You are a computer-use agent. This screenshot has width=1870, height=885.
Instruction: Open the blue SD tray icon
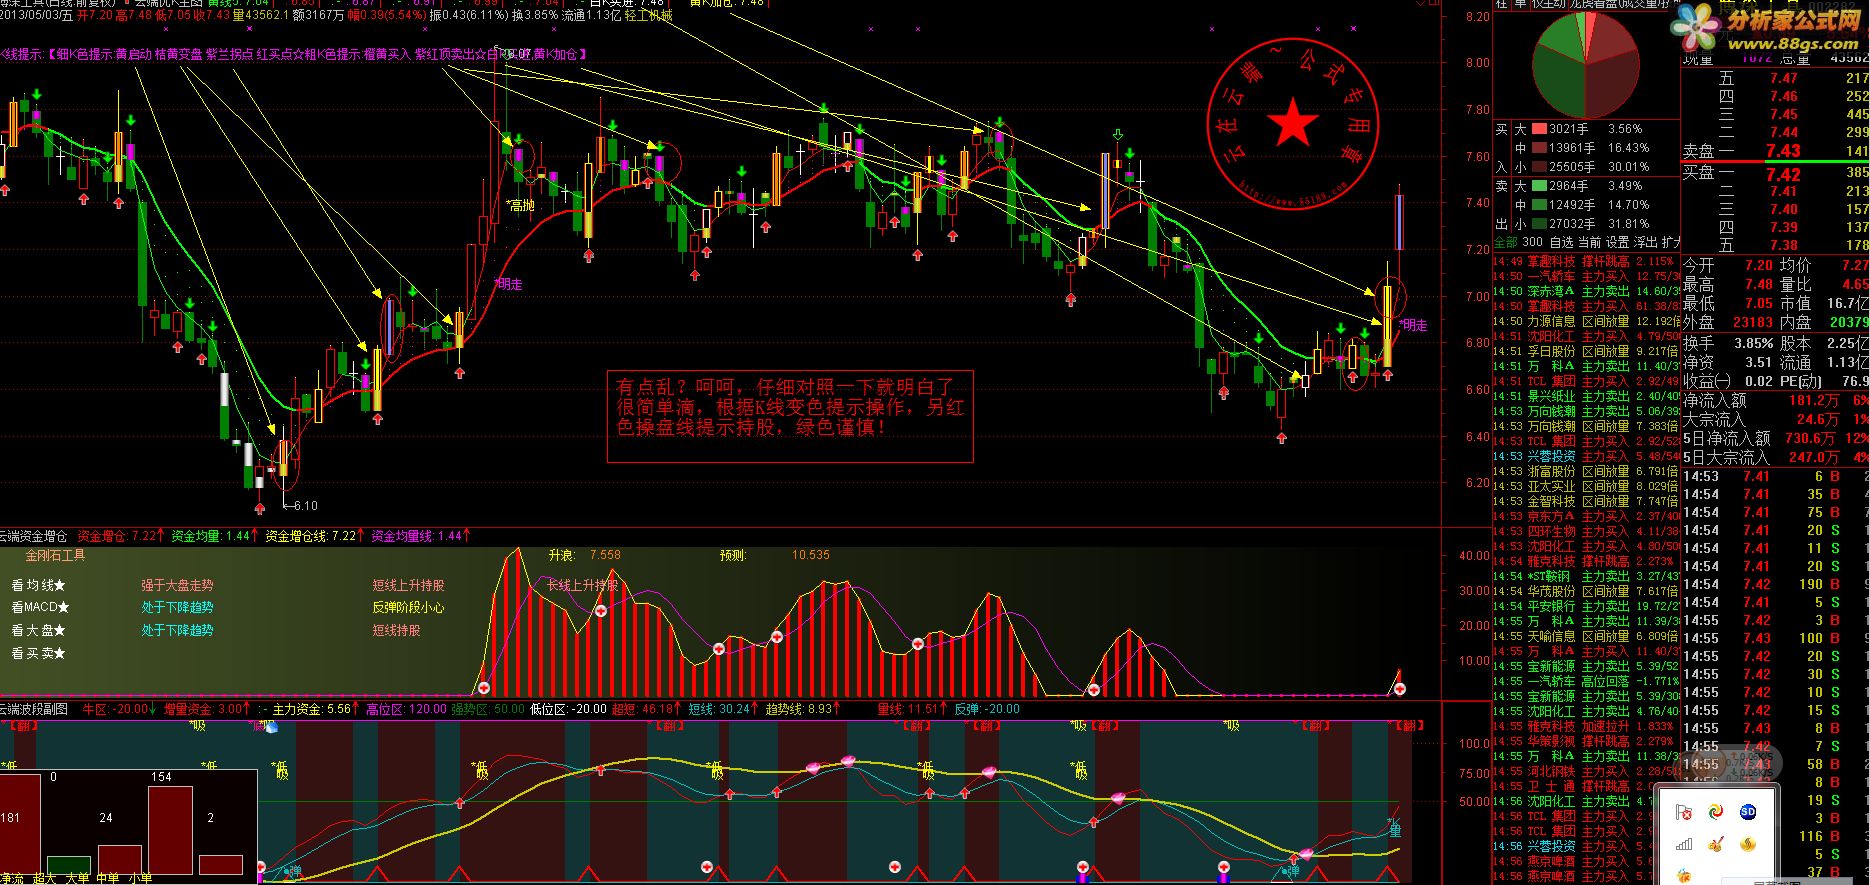pos(1748,812)
